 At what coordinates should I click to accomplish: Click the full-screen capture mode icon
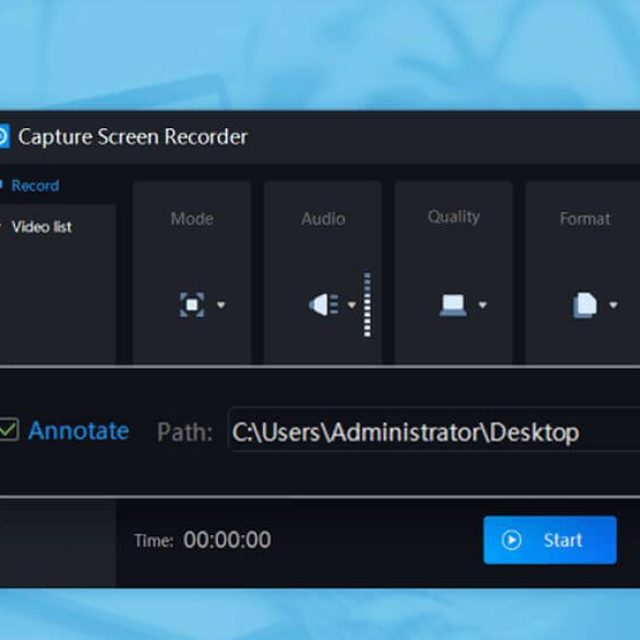[x=192, y=305]
